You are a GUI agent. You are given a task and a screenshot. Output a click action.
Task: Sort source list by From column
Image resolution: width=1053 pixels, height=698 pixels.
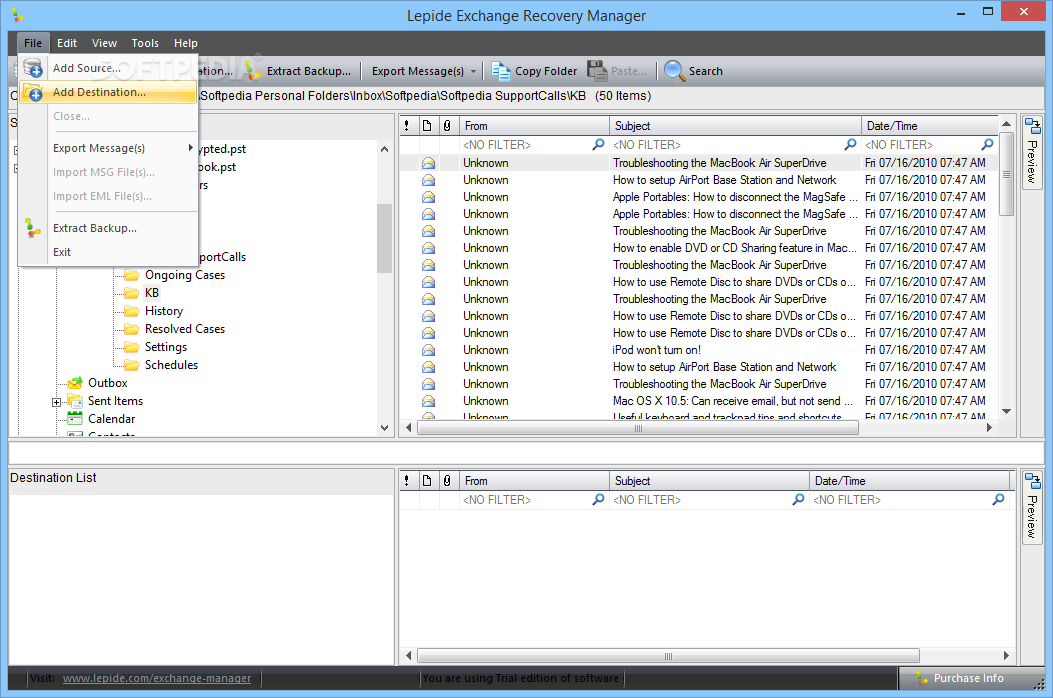coord(535,126)
